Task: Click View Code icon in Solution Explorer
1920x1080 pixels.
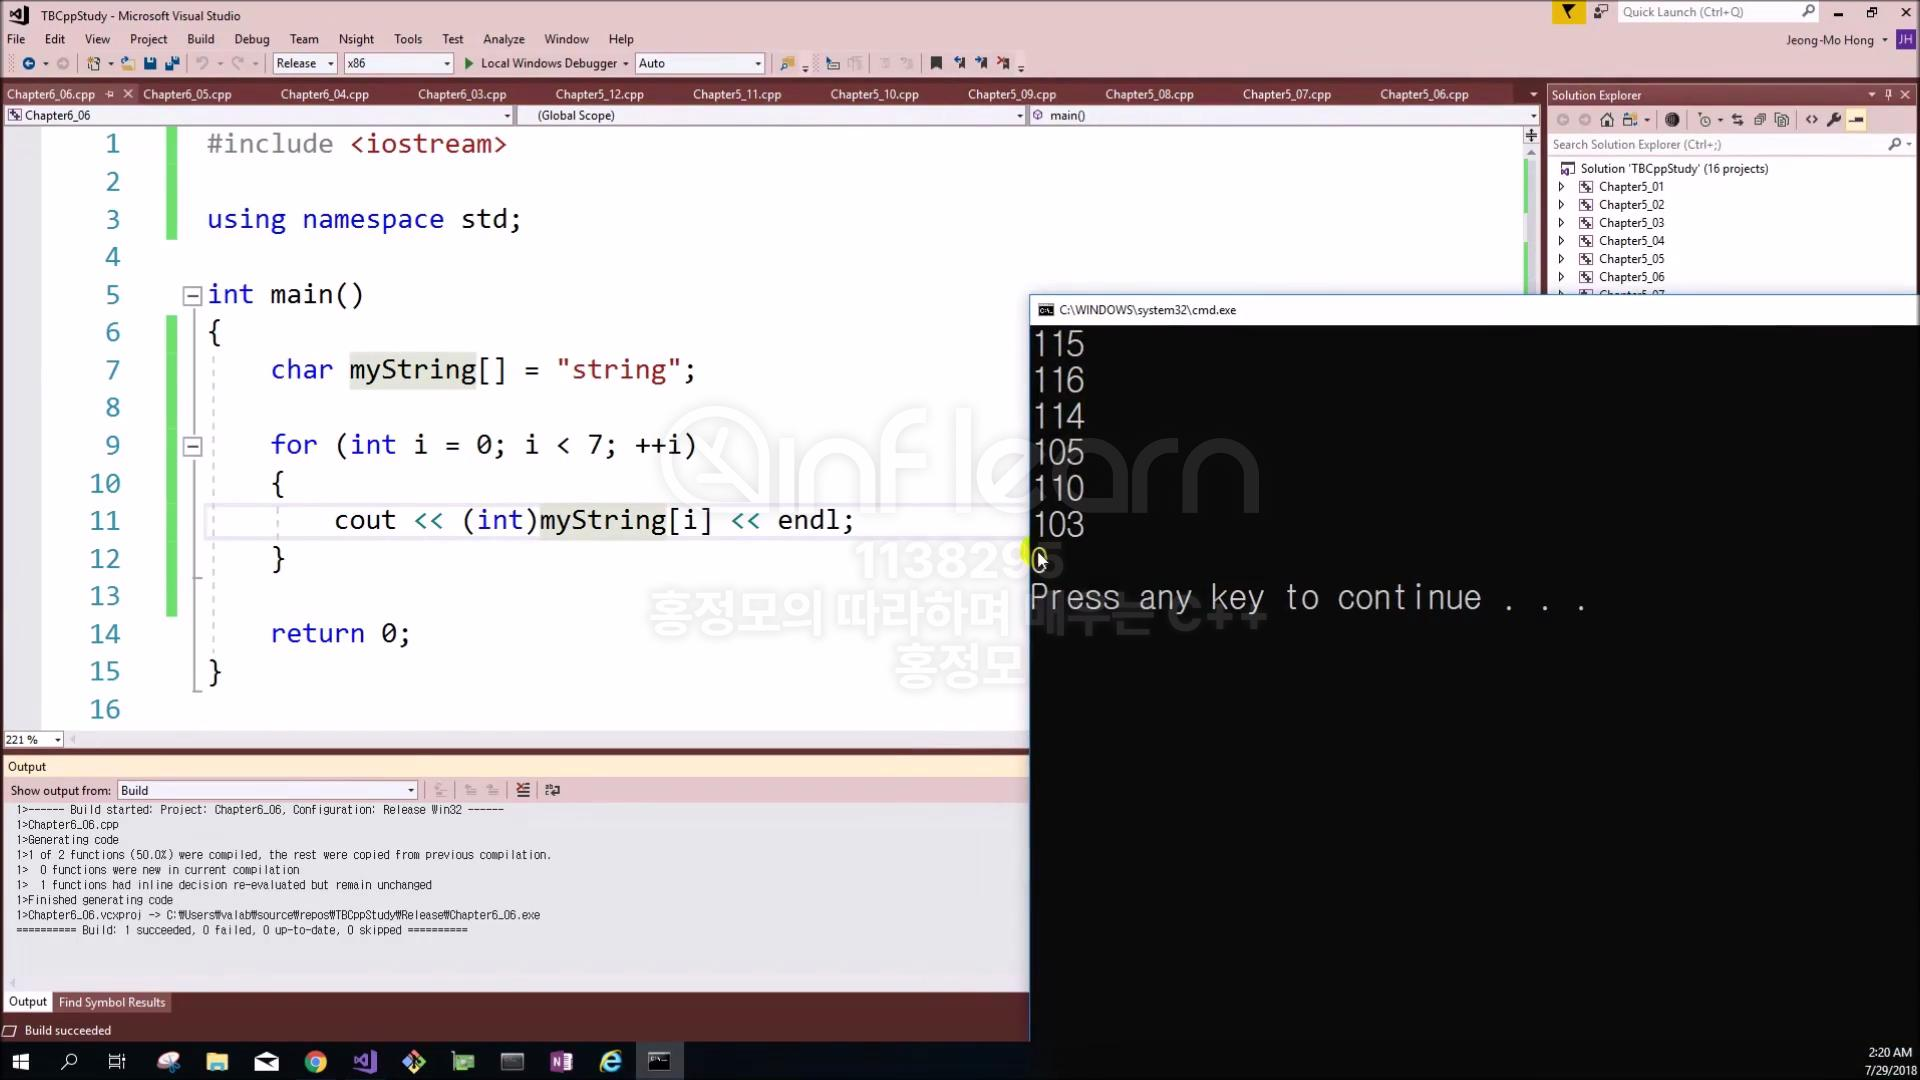Action: (1811, 120)
